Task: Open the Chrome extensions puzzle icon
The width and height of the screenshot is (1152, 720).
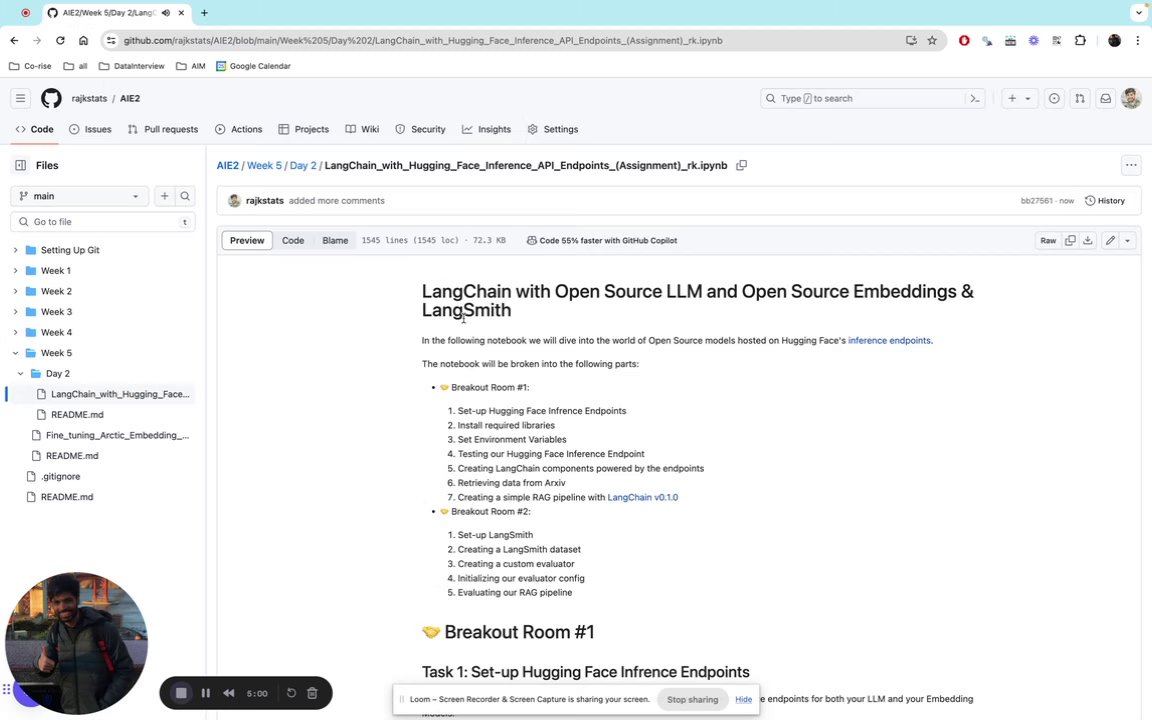Action: [x=1080, y=40]
